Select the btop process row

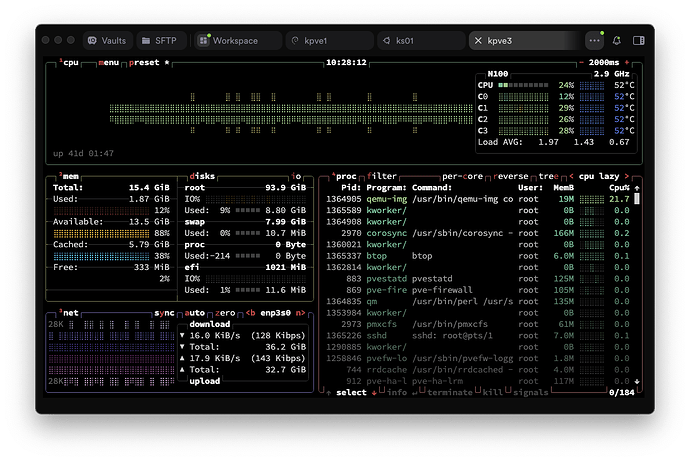point(477,256)
